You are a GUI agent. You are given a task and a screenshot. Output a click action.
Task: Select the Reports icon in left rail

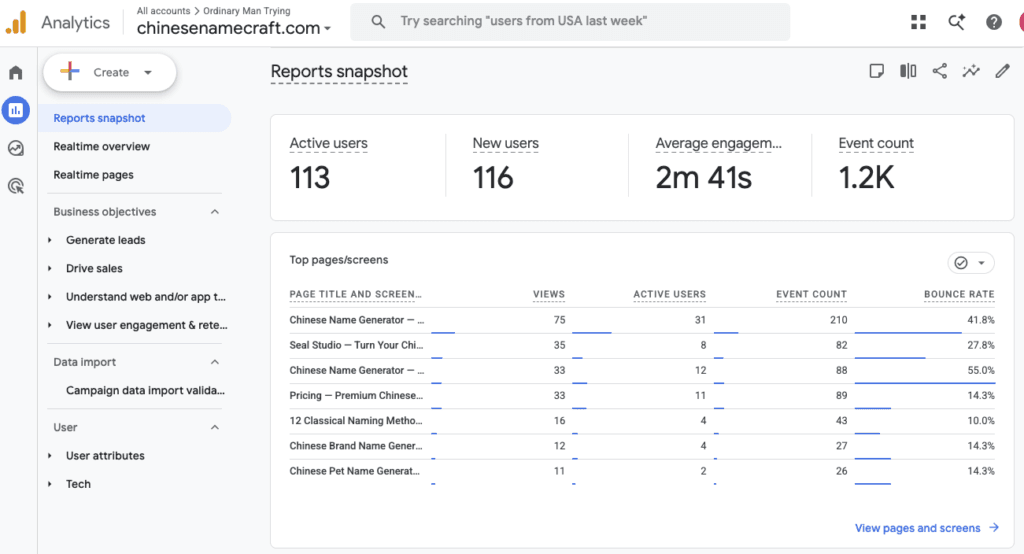[x=16, y=110]
